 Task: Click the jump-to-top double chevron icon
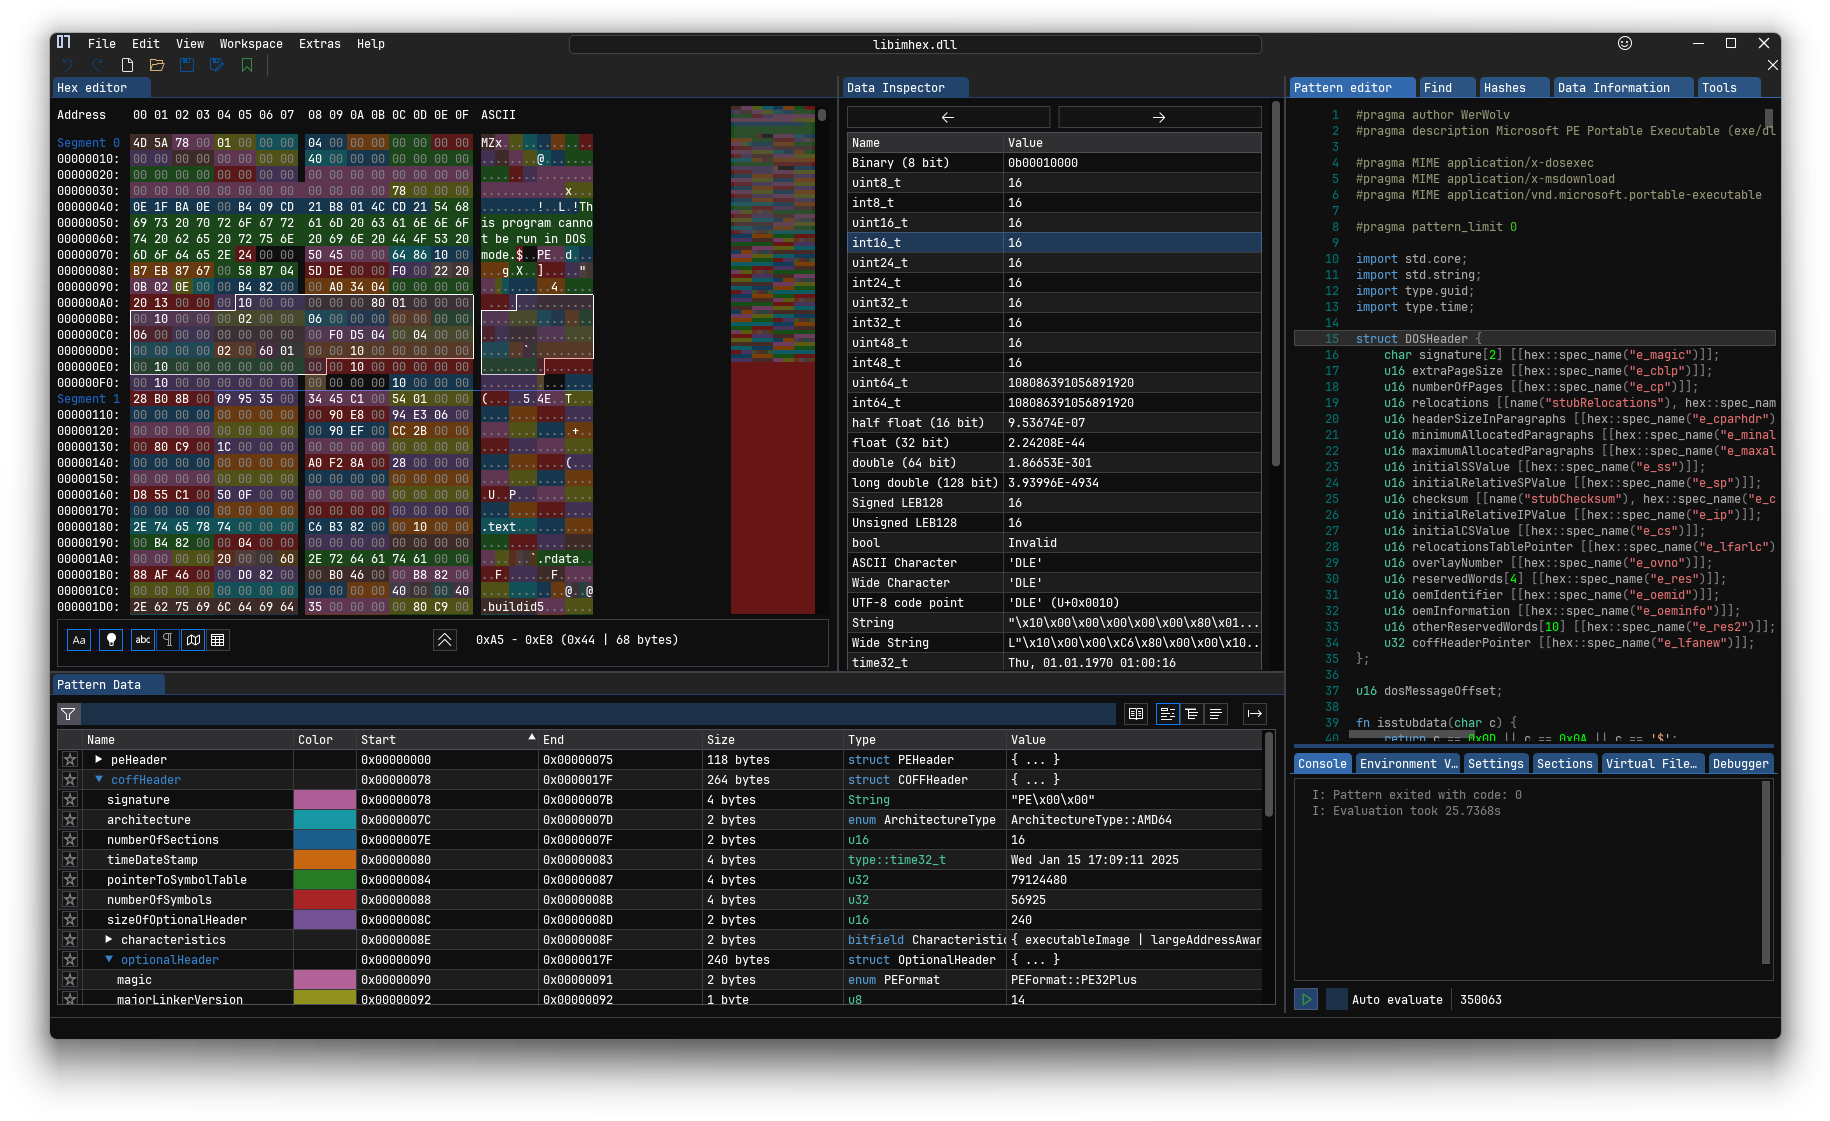click(445, 640)
